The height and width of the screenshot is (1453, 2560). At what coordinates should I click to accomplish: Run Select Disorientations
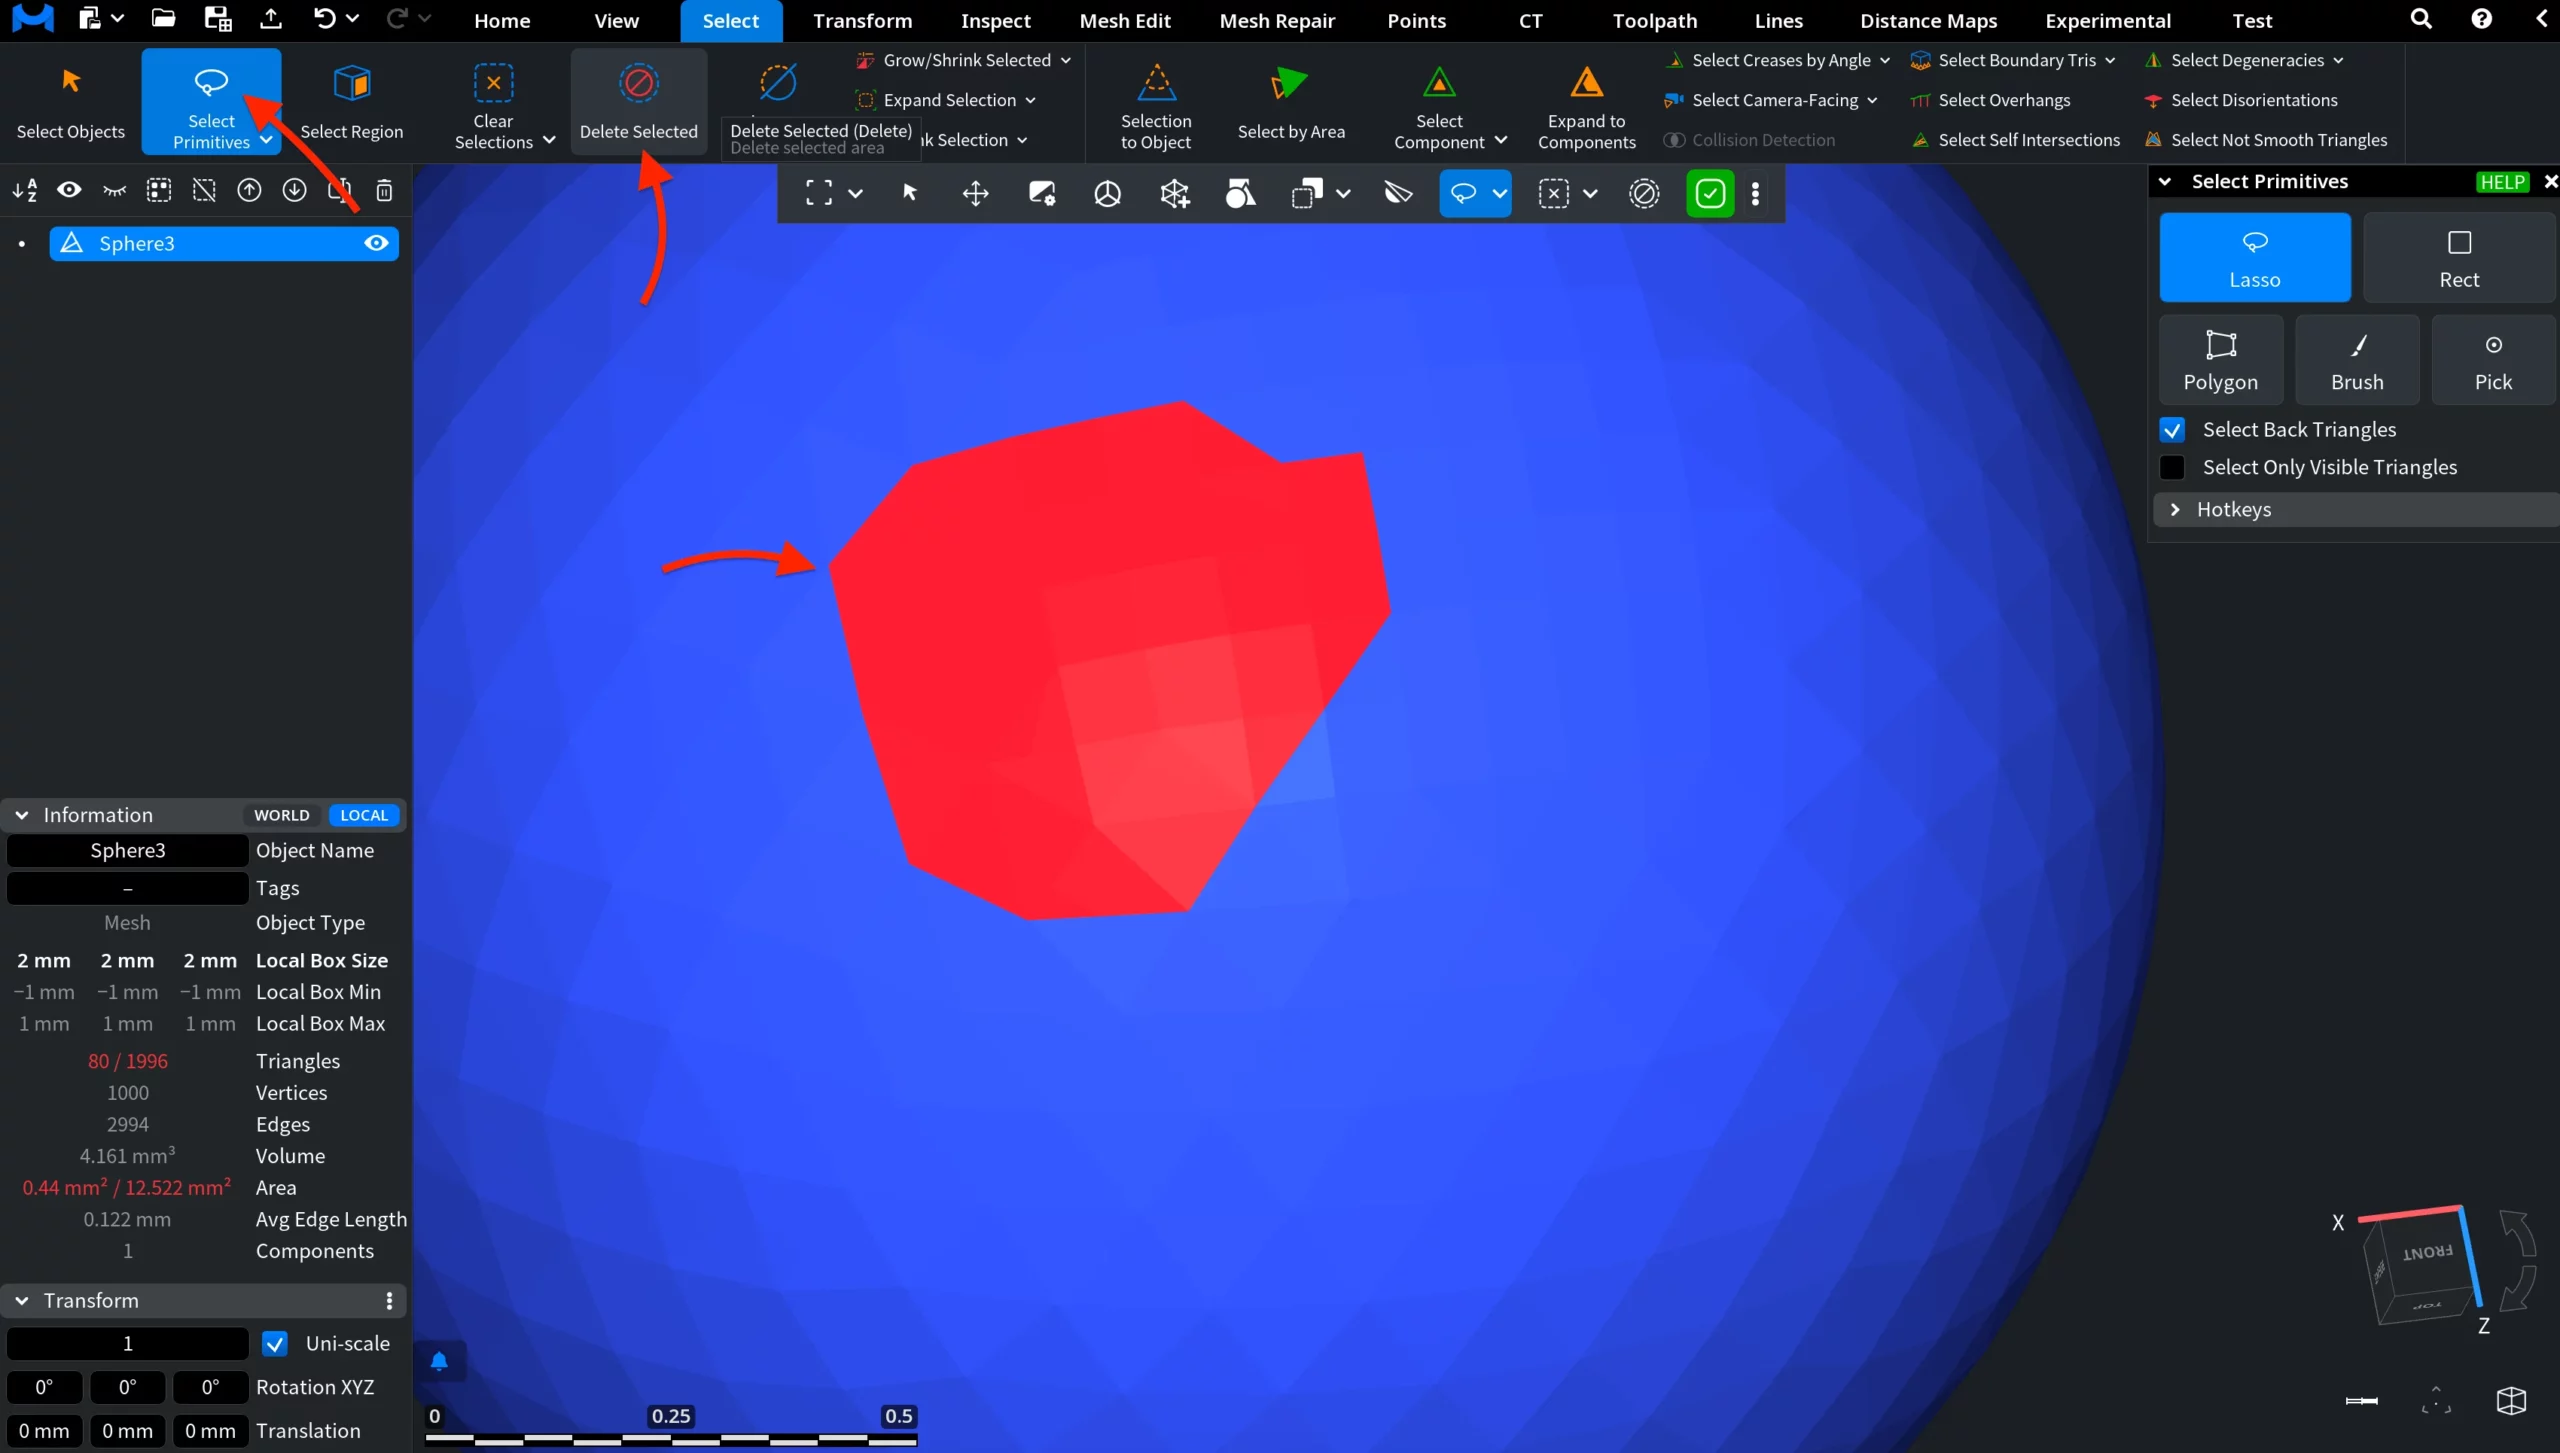point(2240,100)
